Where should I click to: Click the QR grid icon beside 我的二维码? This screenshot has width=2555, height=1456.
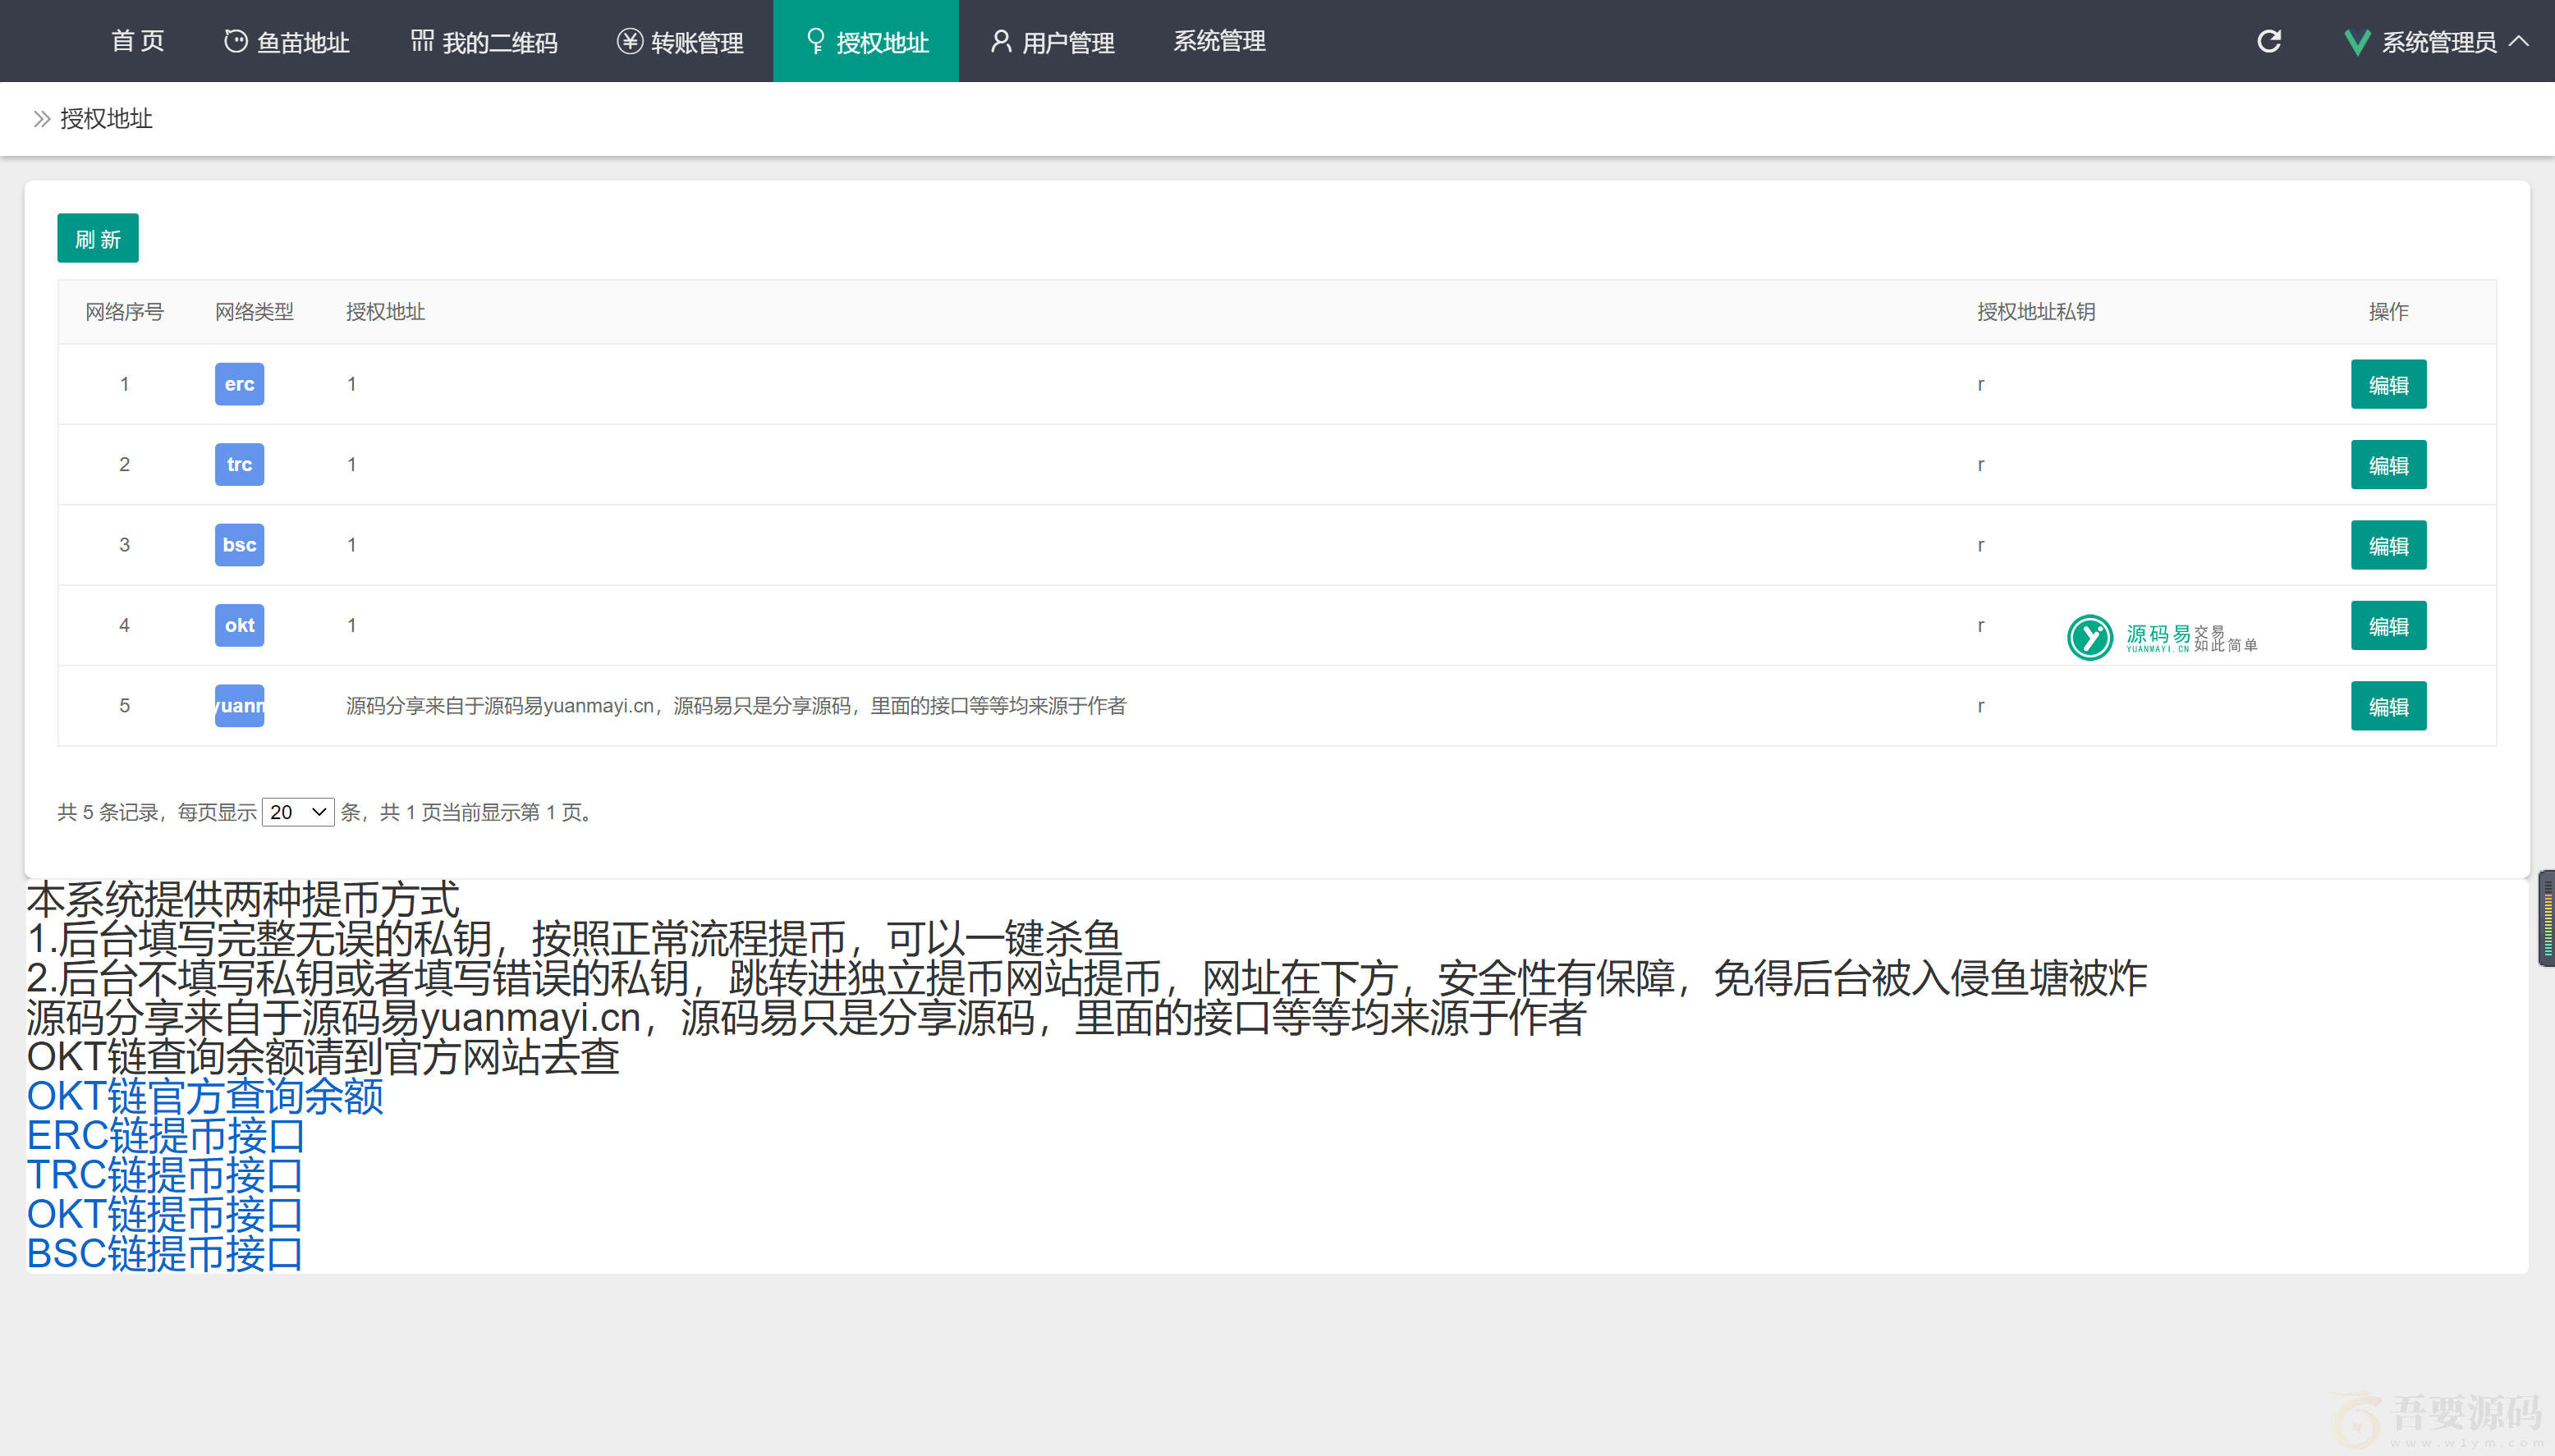click(x=422, y=41)
